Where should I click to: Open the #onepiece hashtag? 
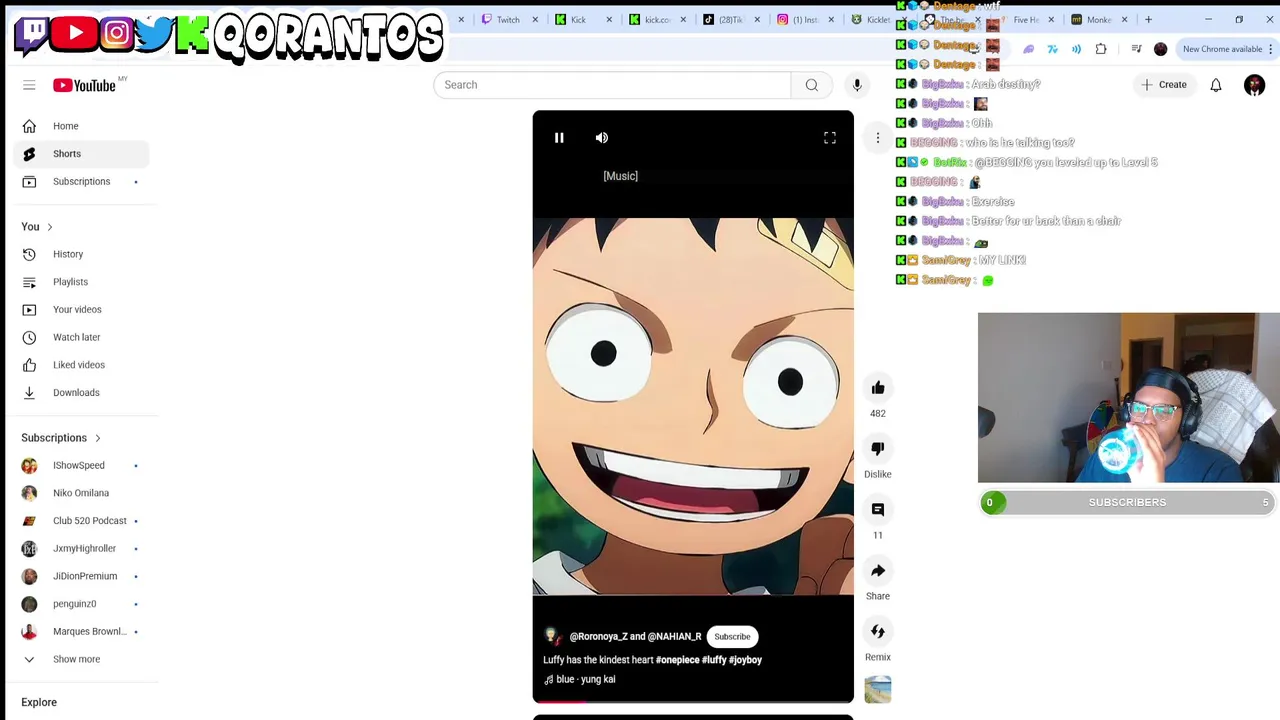(x=678, y=660)
